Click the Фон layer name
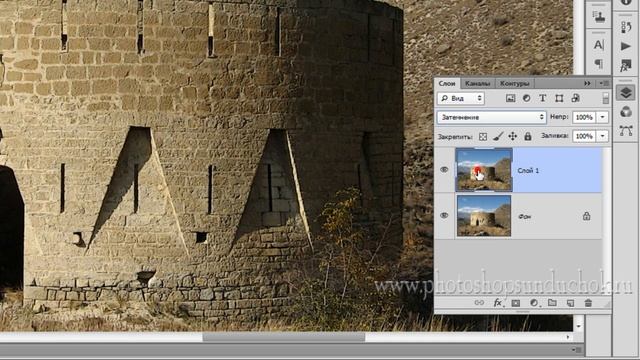The height and width of the screenshot is (360, 640). (524, 217)
